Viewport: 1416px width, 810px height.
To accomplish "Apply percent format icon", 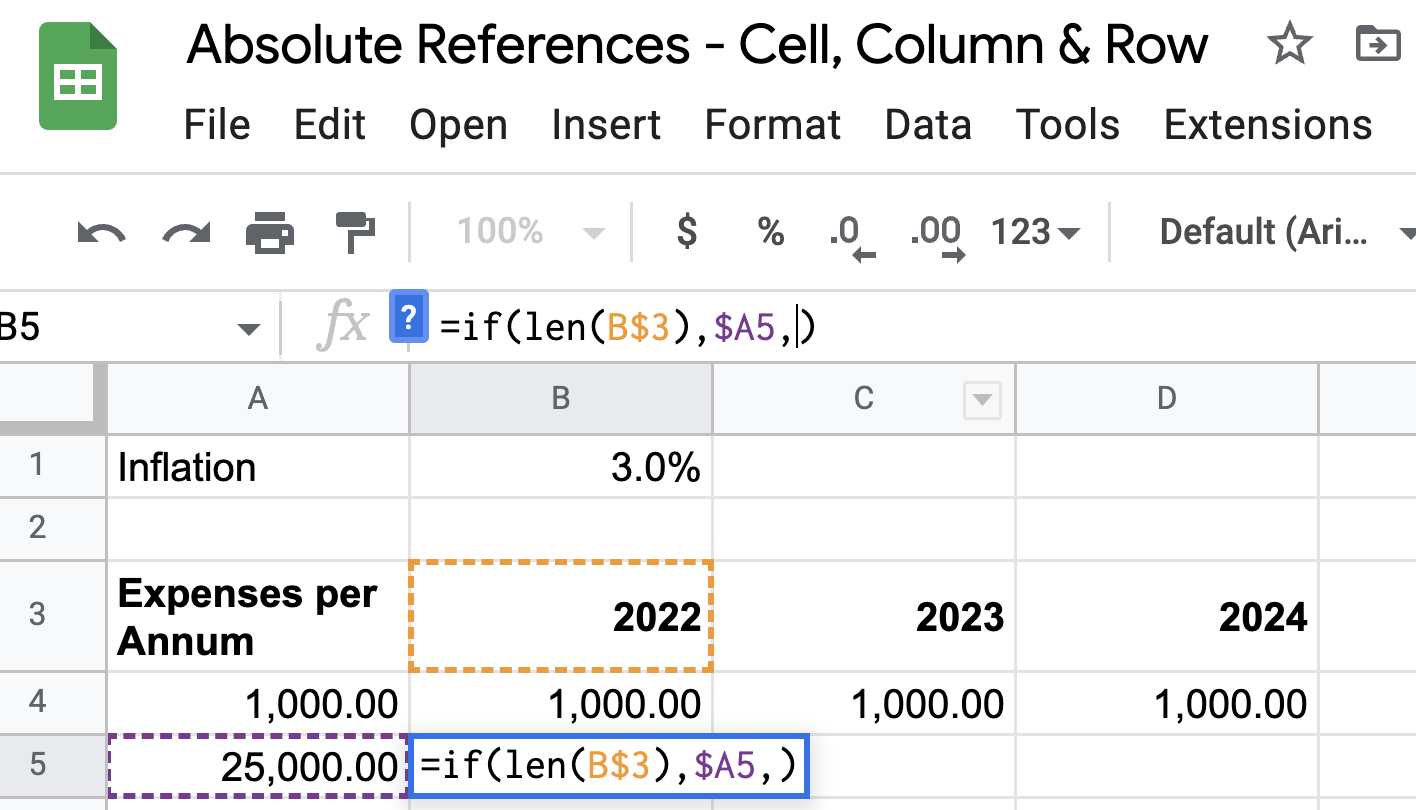I will point(769,231).
